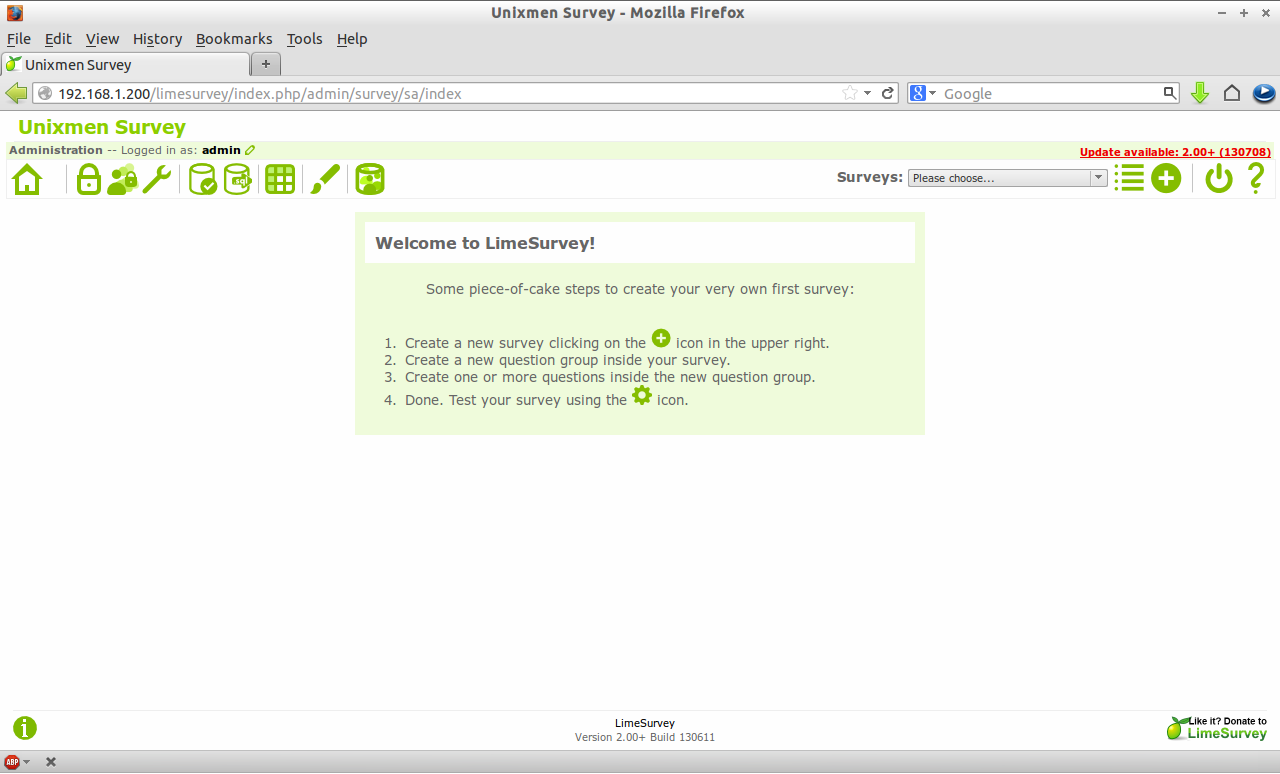1280x774 pixels.
Task: Click the search magnifier in search box
Action: point(1170,93)
